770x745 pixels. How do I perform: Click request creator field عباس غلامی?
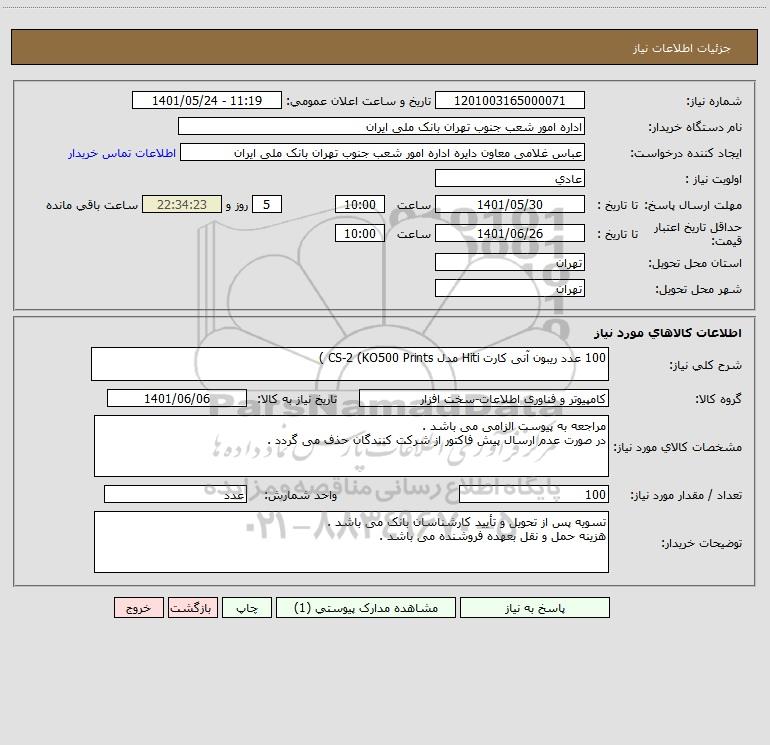click(383, 152)
